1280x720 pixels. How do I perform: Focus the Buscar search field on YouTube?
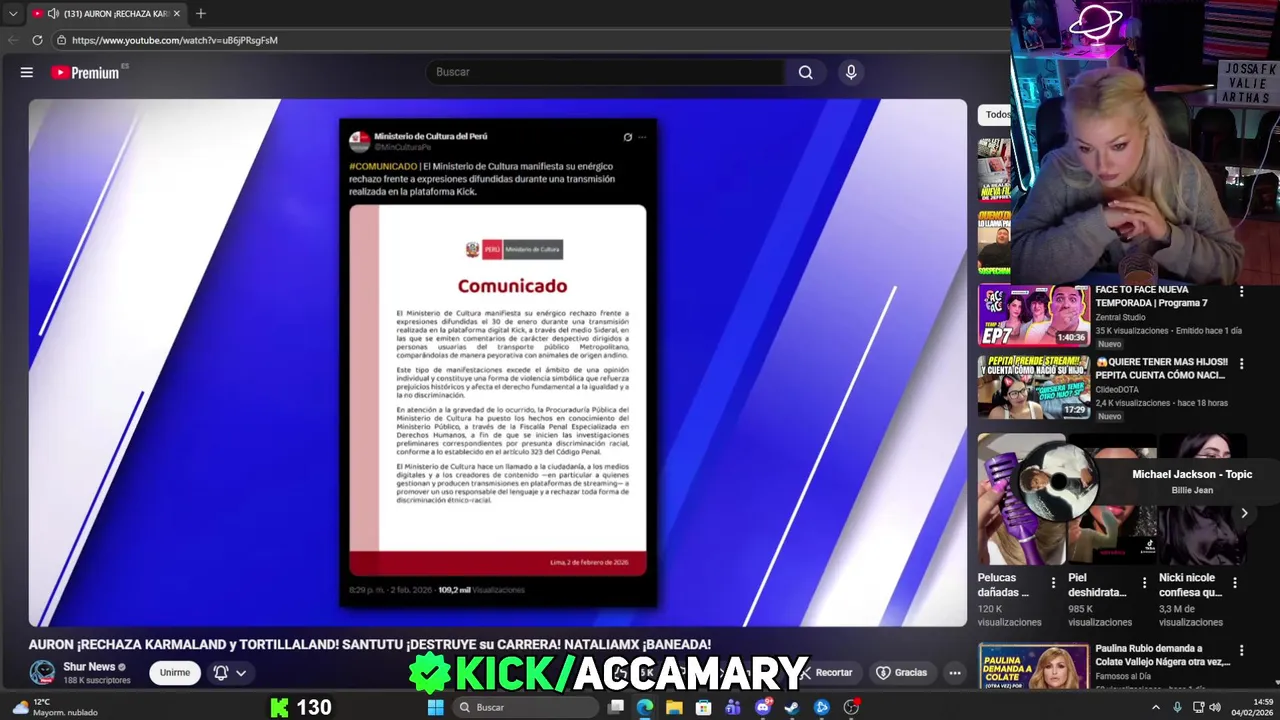[x=605, y=72]
